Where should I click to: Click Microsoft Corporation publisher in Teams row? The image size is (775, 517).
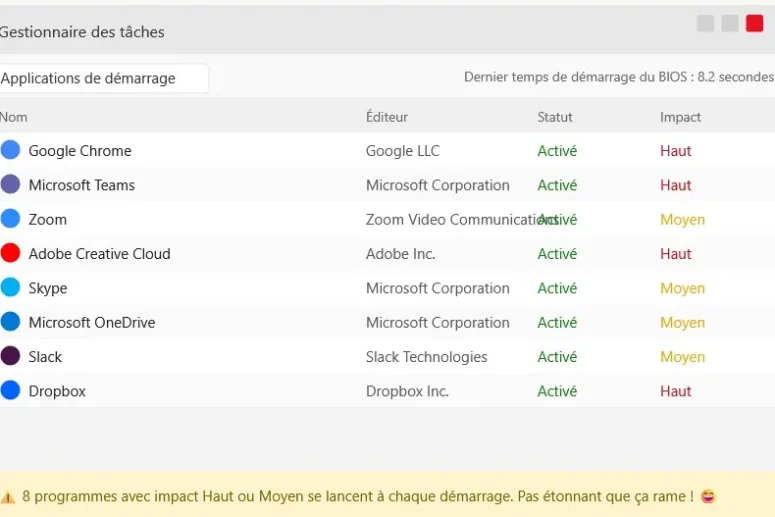tap(437, 185)
